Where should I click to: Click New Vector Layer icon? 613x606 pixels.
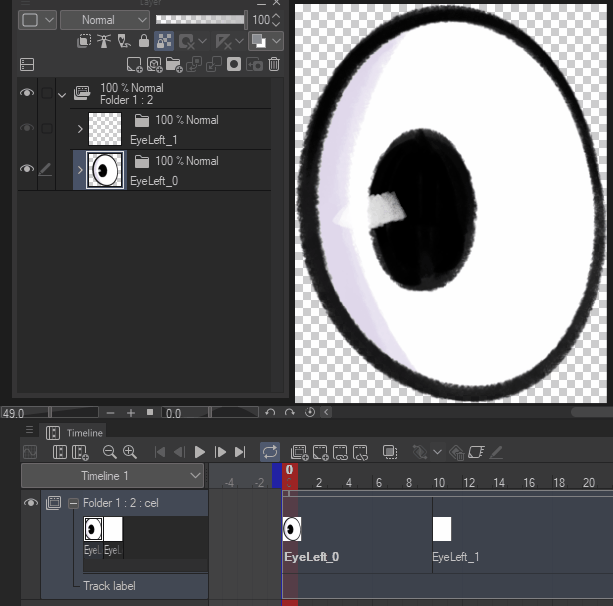tap(154, 65)
